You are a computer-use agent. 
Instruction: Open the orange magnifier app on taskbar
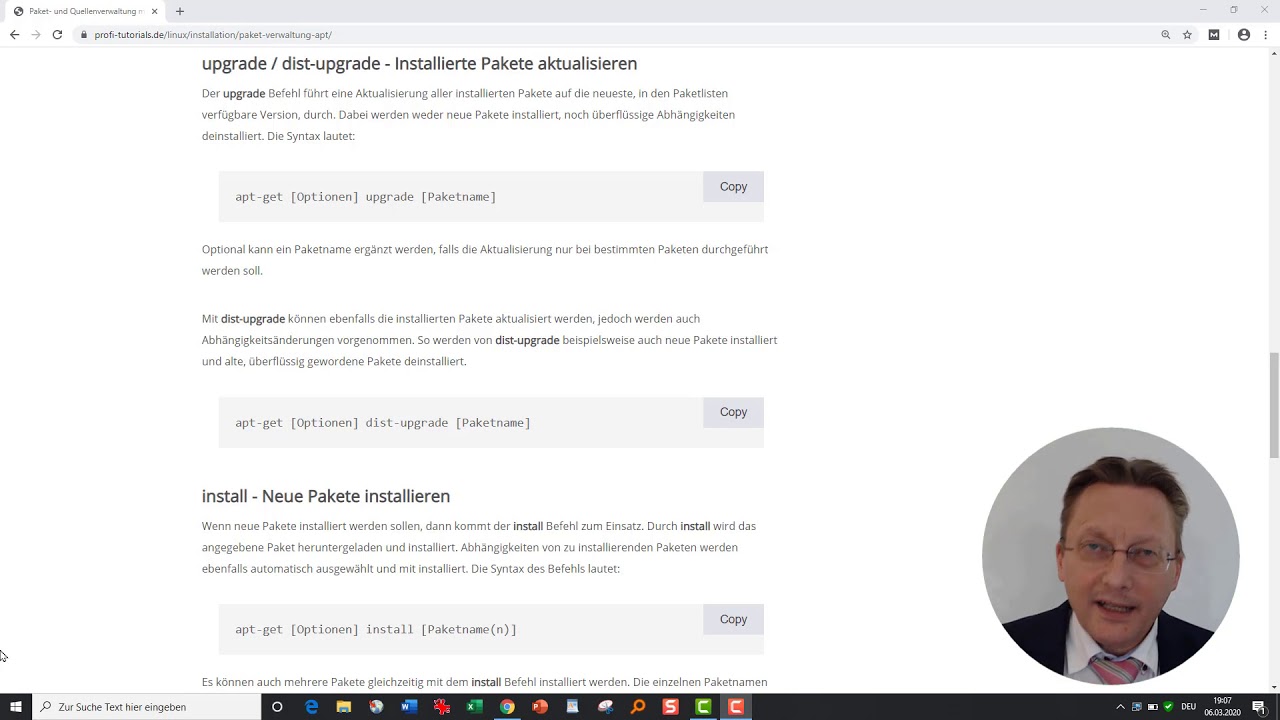(638, 706)
